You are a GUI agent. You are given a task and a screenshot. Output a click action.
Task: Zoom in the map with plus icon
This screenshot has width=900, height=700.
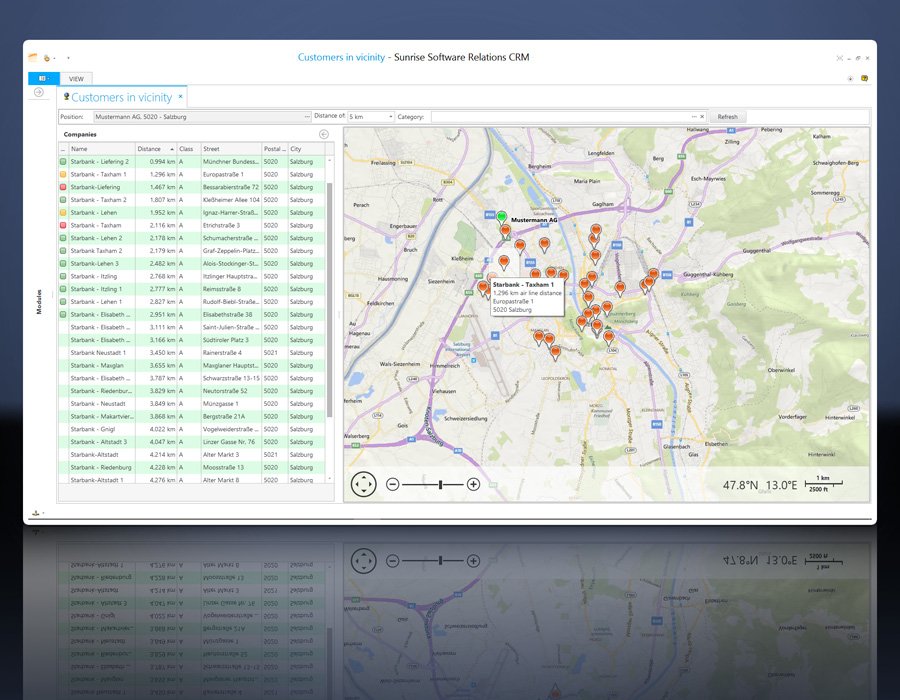point(473,484)
